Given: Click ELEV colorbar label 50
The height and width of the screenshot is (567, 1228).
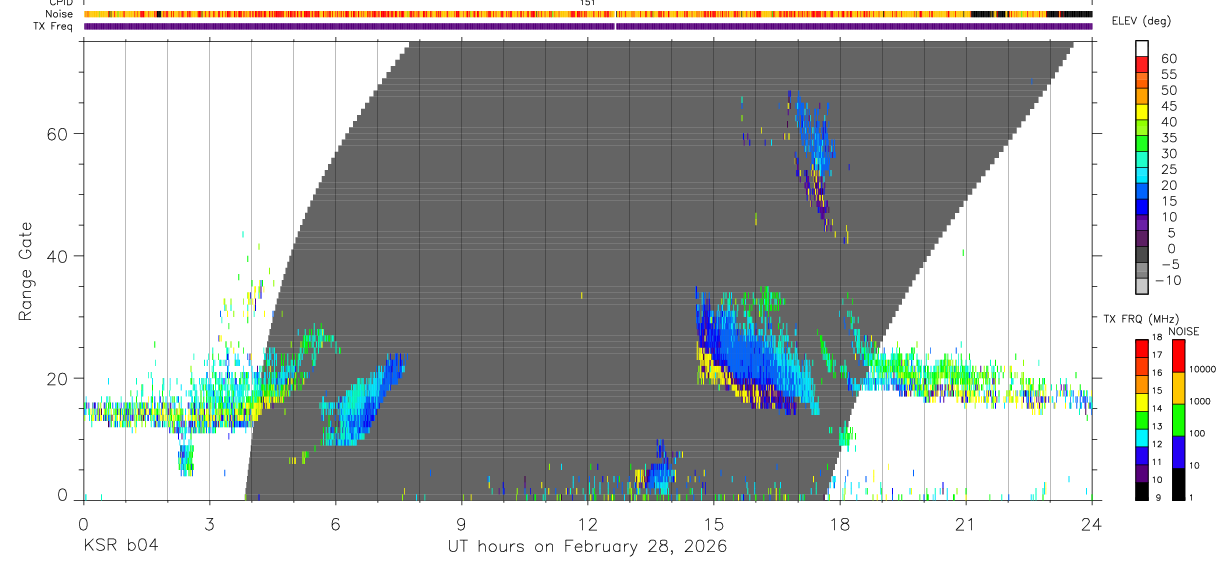Looking at the screenshot, I should 1168,90.
